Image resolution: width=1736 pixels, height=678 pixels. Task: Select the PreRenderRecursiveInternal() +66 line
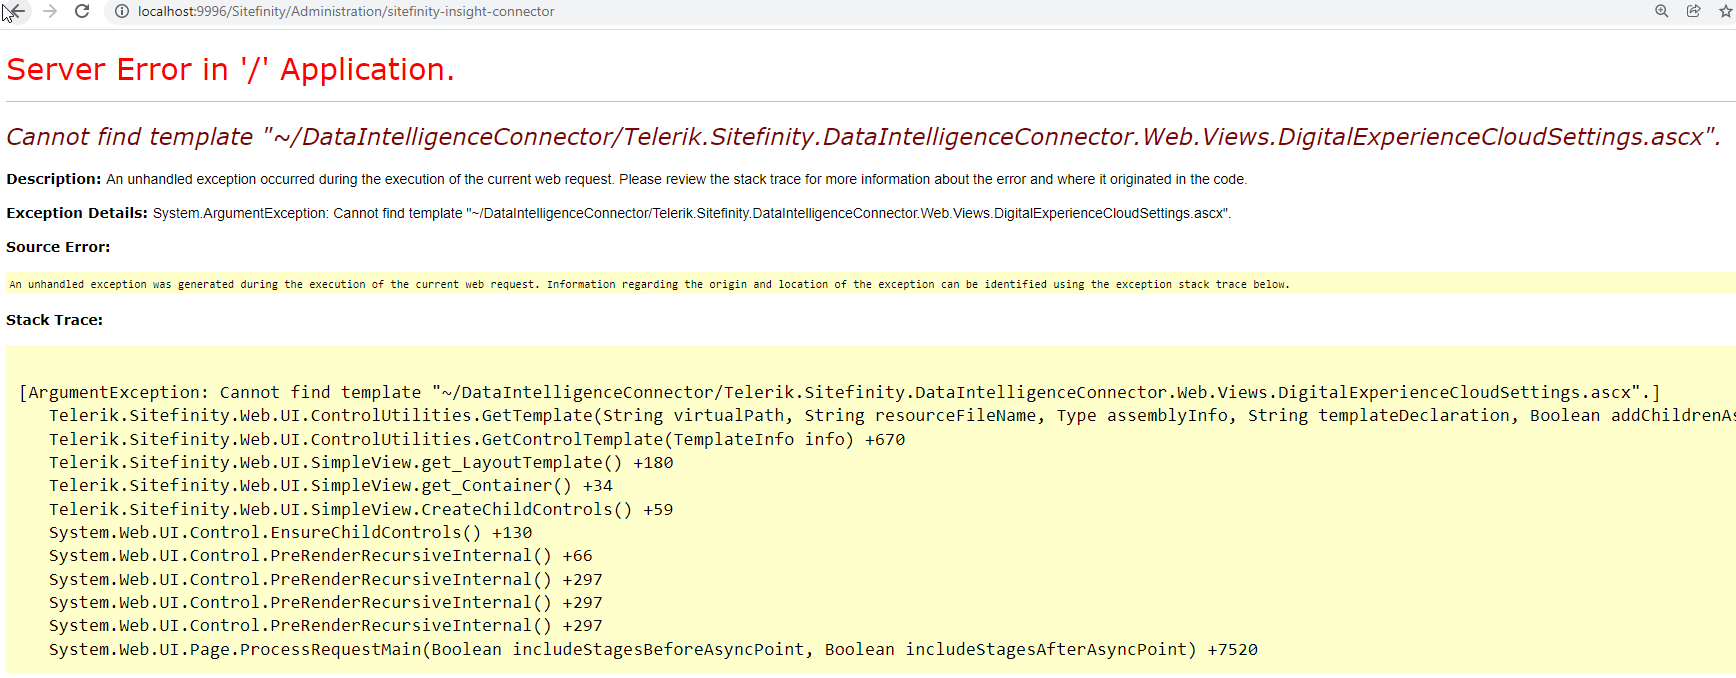[x=321, y=555]
